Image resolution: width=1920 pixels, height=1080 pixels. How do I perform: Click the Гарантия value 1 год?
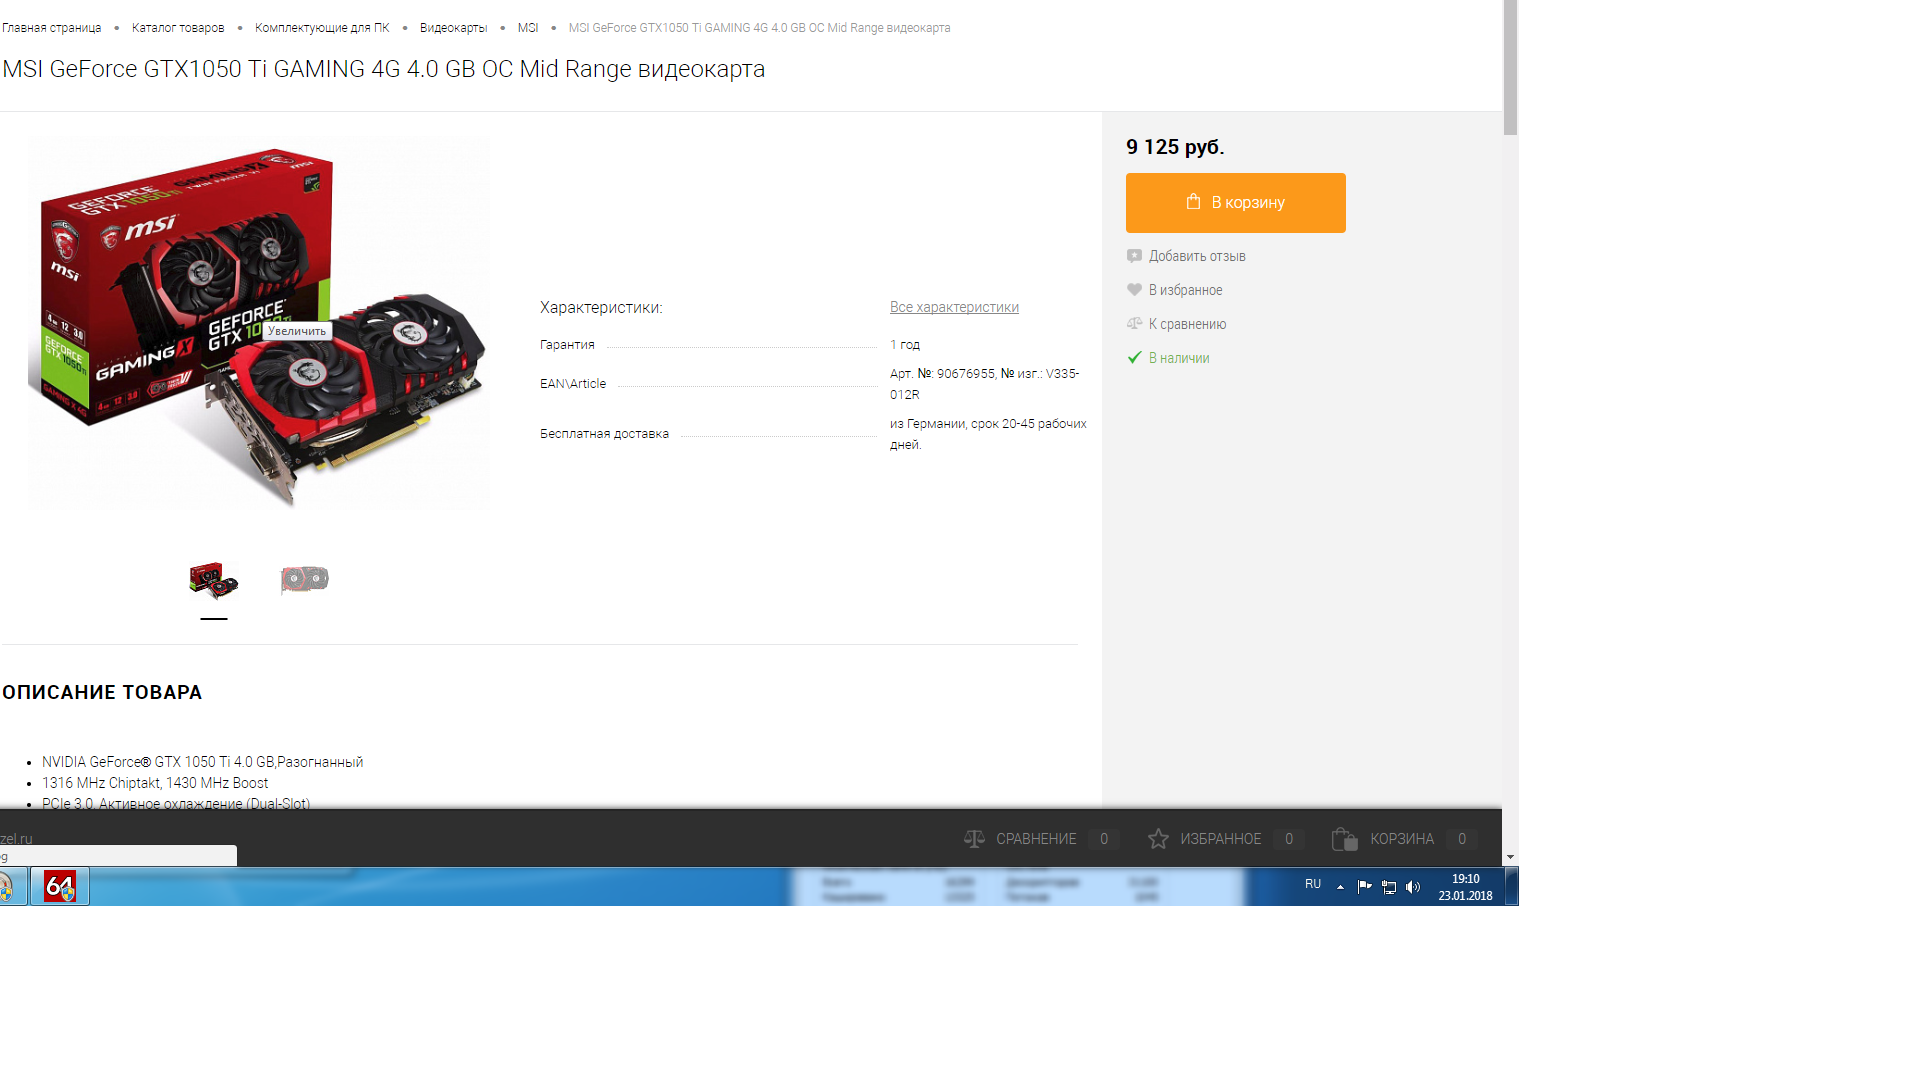click(905, 345)
